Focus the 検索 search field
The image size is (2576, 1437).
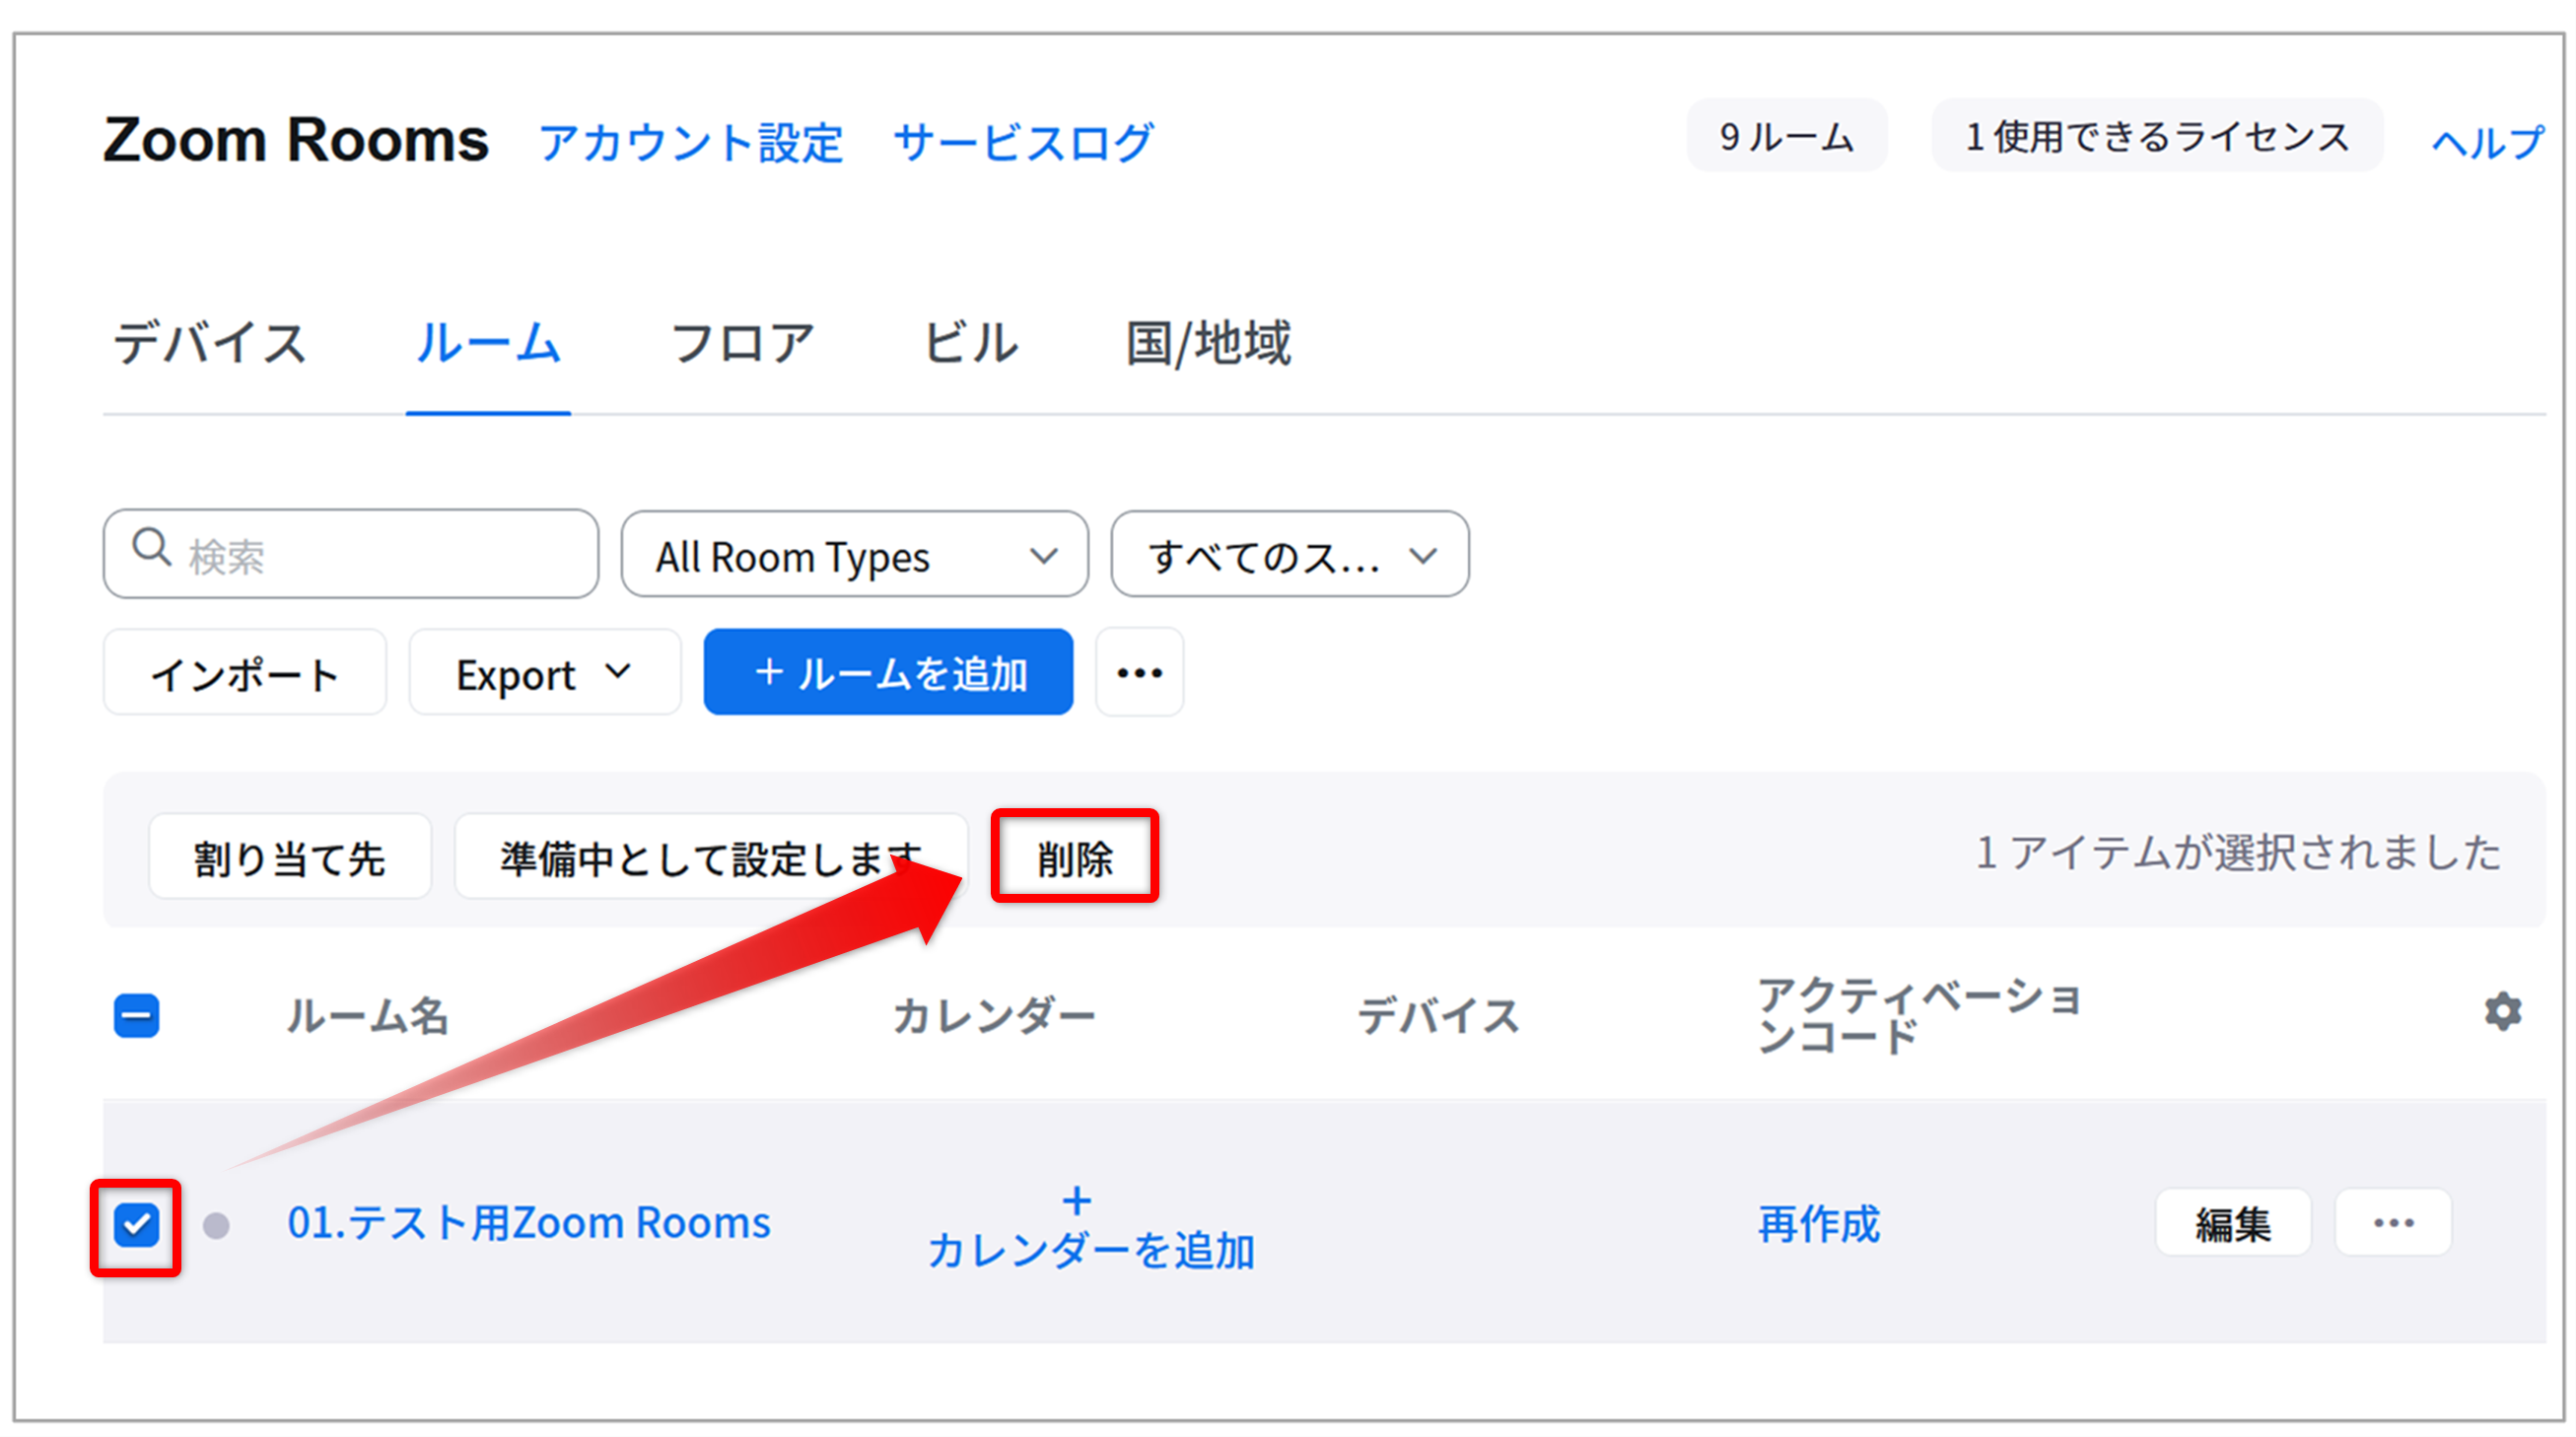point(351,554)
